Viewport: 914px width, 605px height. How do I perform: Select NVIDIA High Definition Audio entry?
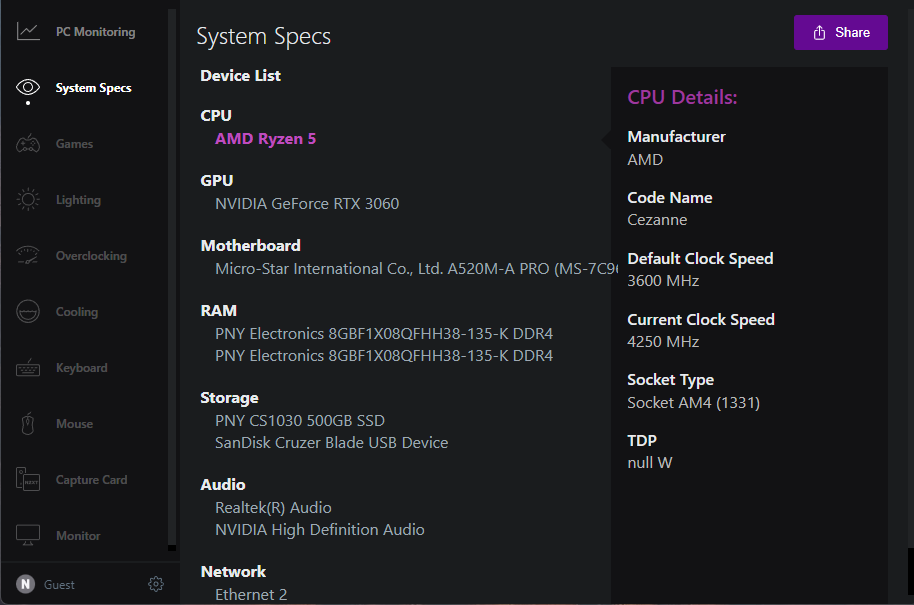pyautogui.click(x=319, y=529)
